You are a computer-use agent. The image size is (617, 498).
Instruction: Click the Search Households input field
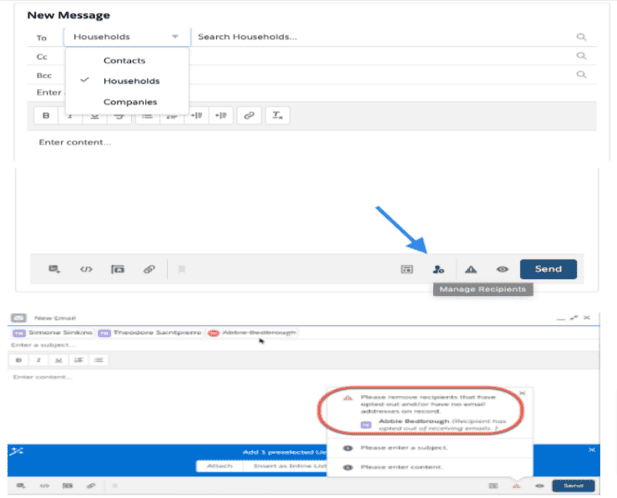[x=380, y=37]
